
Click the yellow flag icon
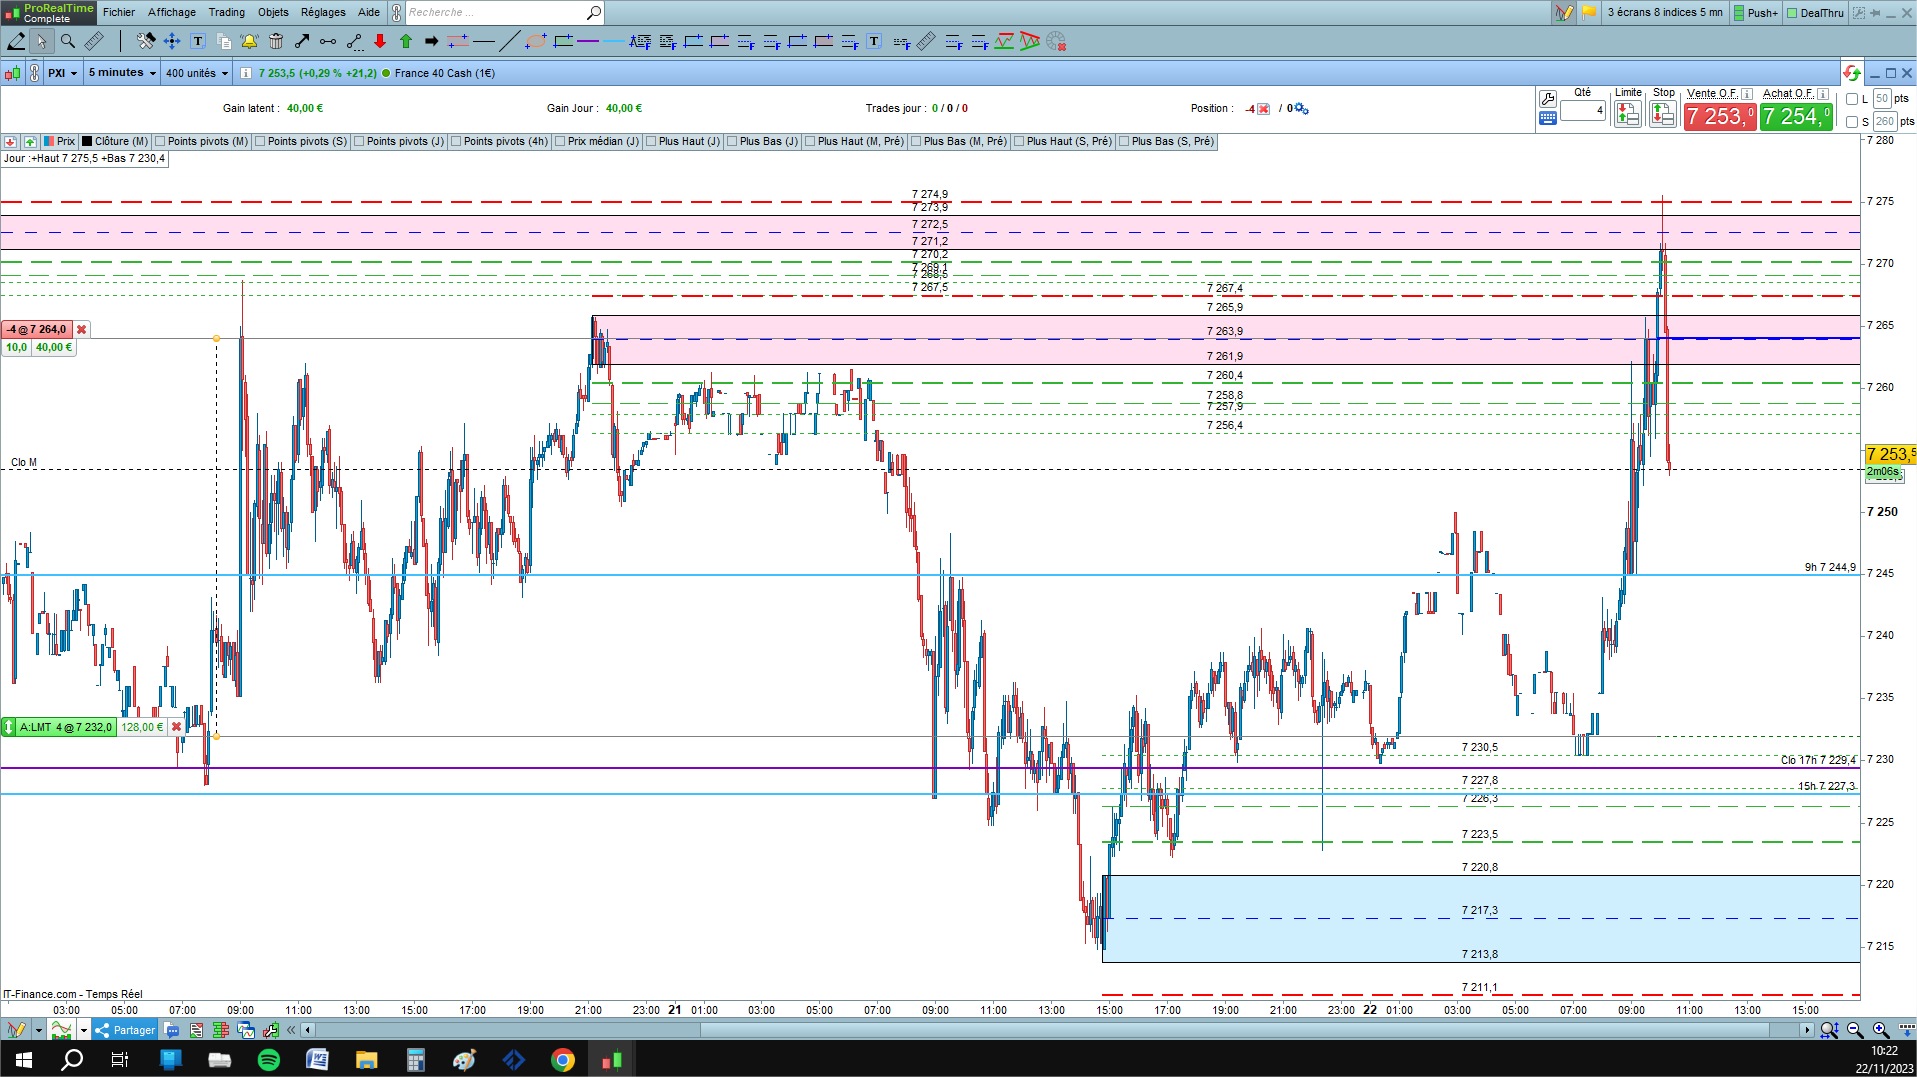[1589, 13]
